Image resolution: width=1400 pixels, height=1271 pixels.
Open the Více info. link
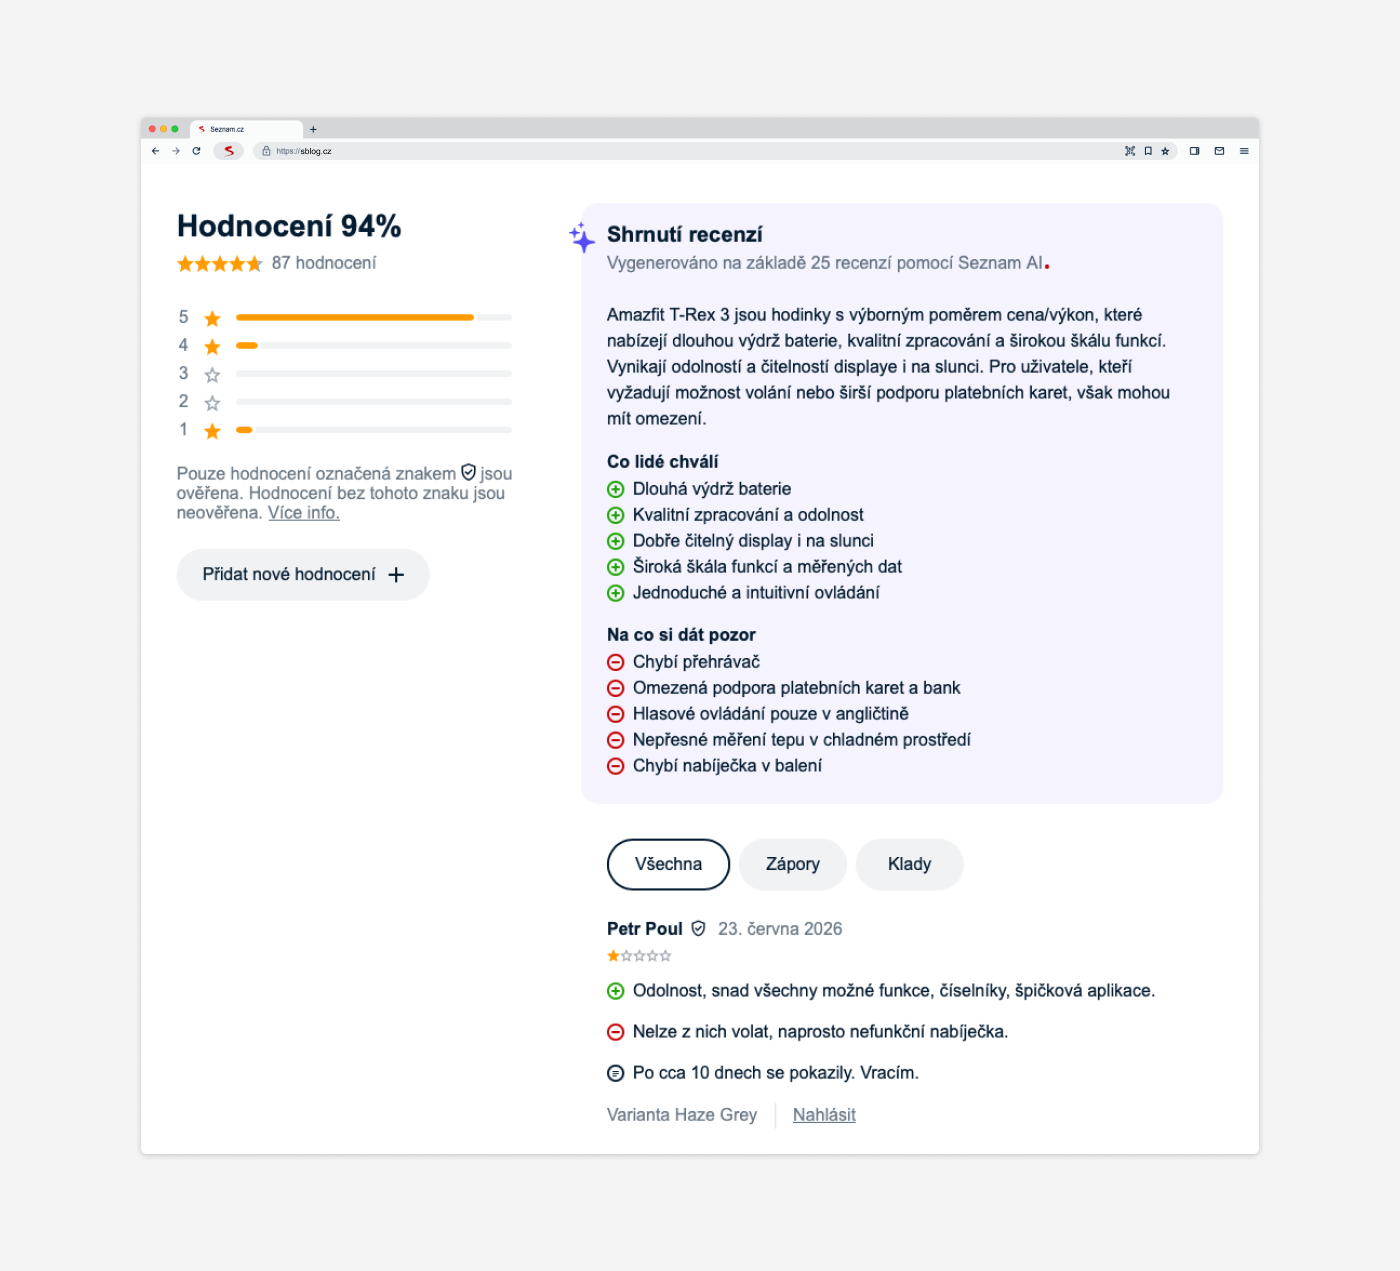[x=304, y=512]
